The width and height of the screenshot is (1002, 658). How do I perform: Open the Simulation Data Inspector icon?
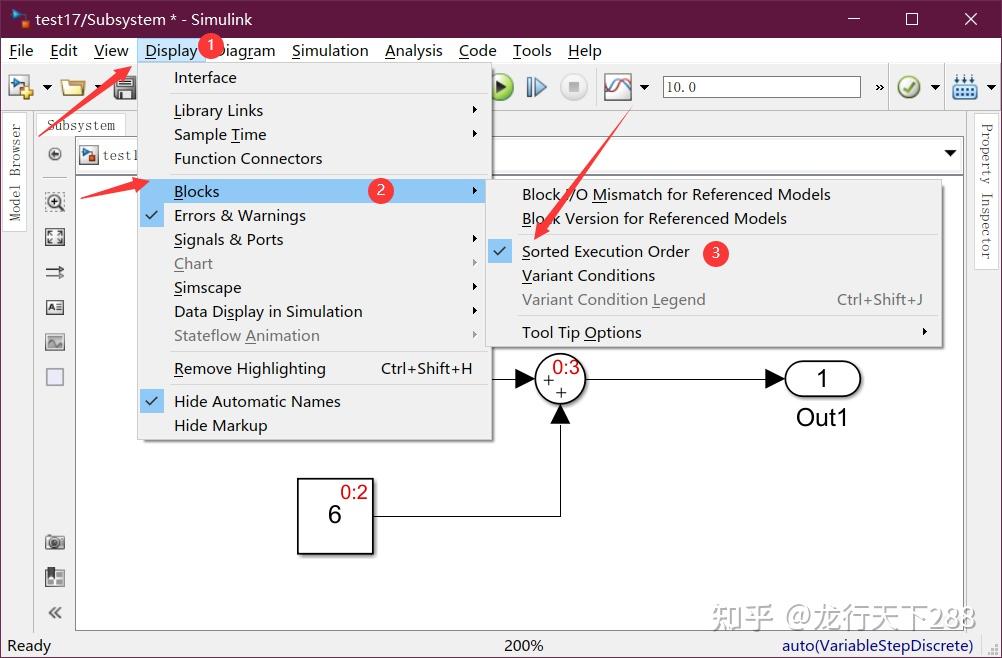[617, 87]
